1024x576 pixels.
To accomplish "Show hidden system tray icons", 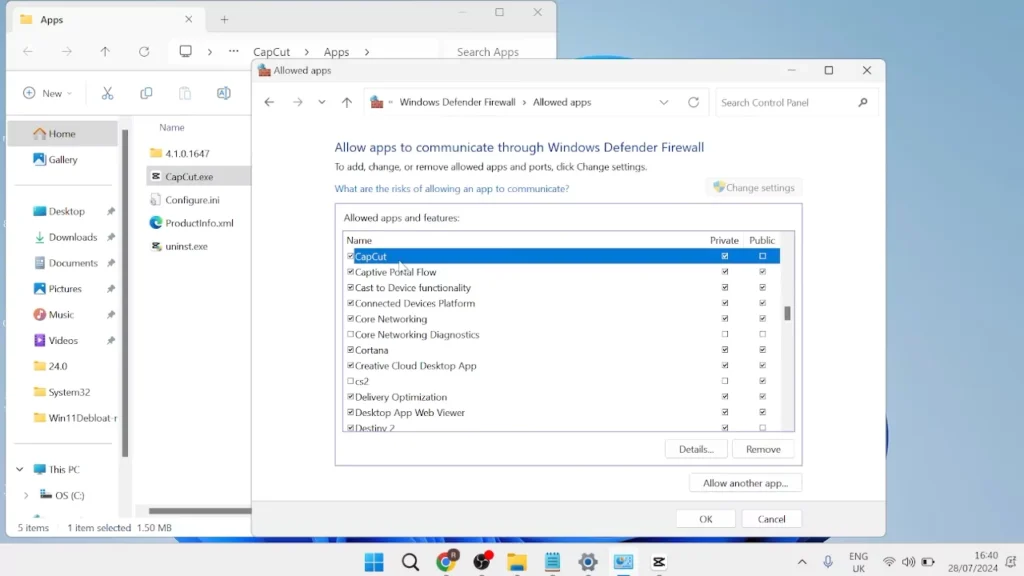I will 802,562.
